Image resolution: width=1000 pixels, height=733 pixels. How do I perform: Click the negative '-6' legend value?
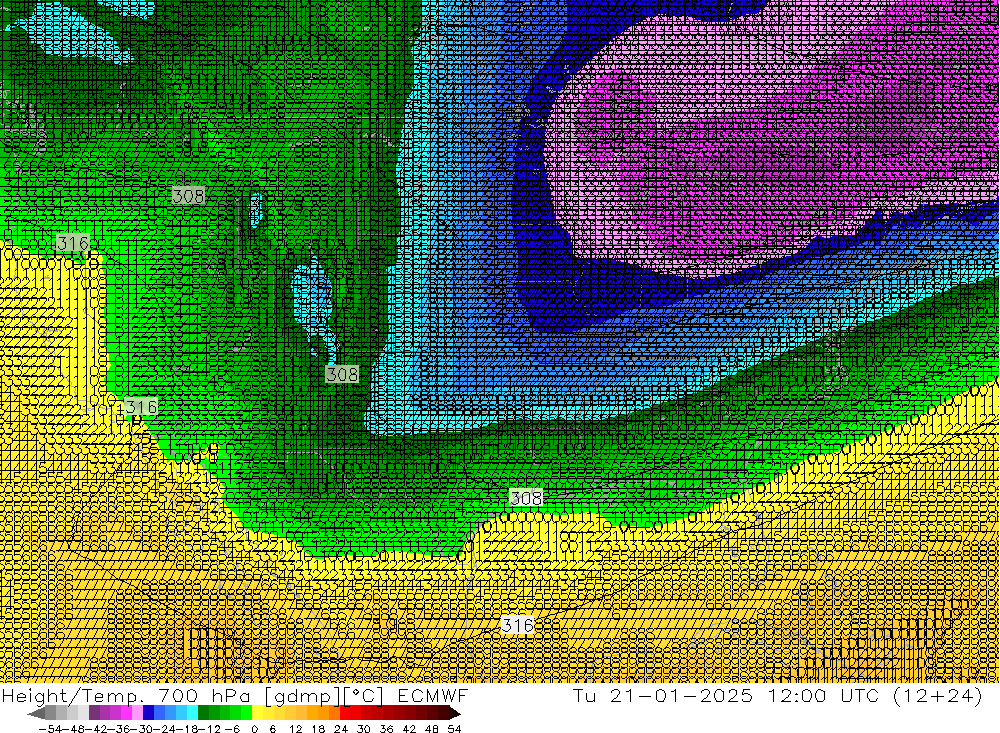[x=232, y=729]
